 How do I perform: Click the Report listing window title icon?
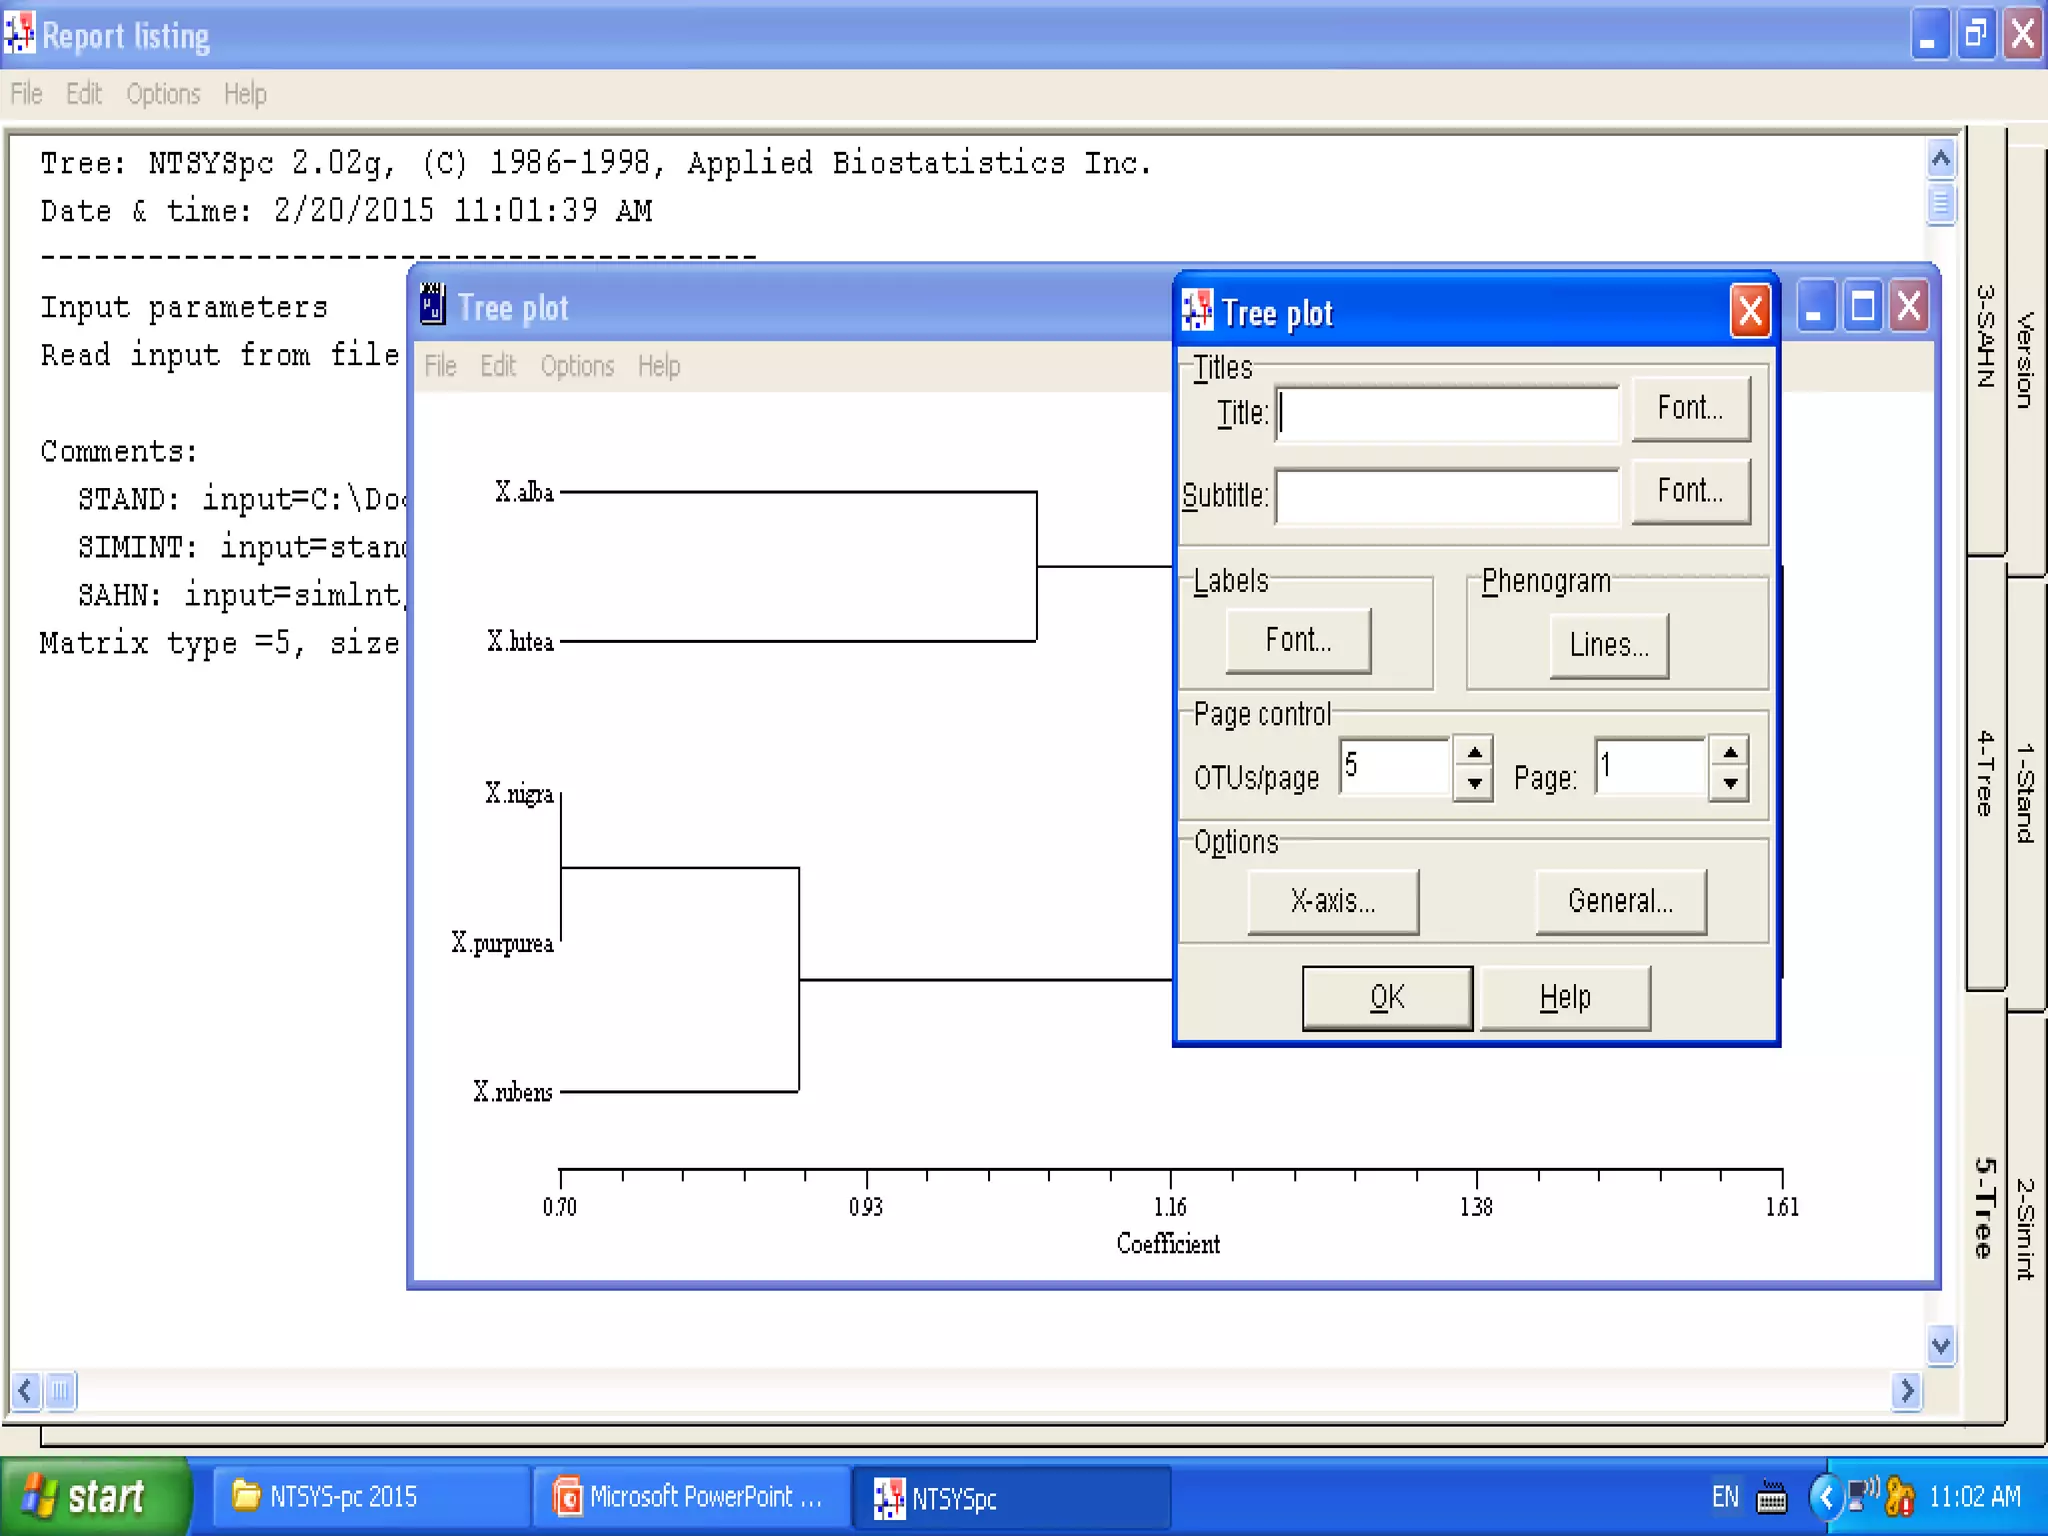[19, 34]
